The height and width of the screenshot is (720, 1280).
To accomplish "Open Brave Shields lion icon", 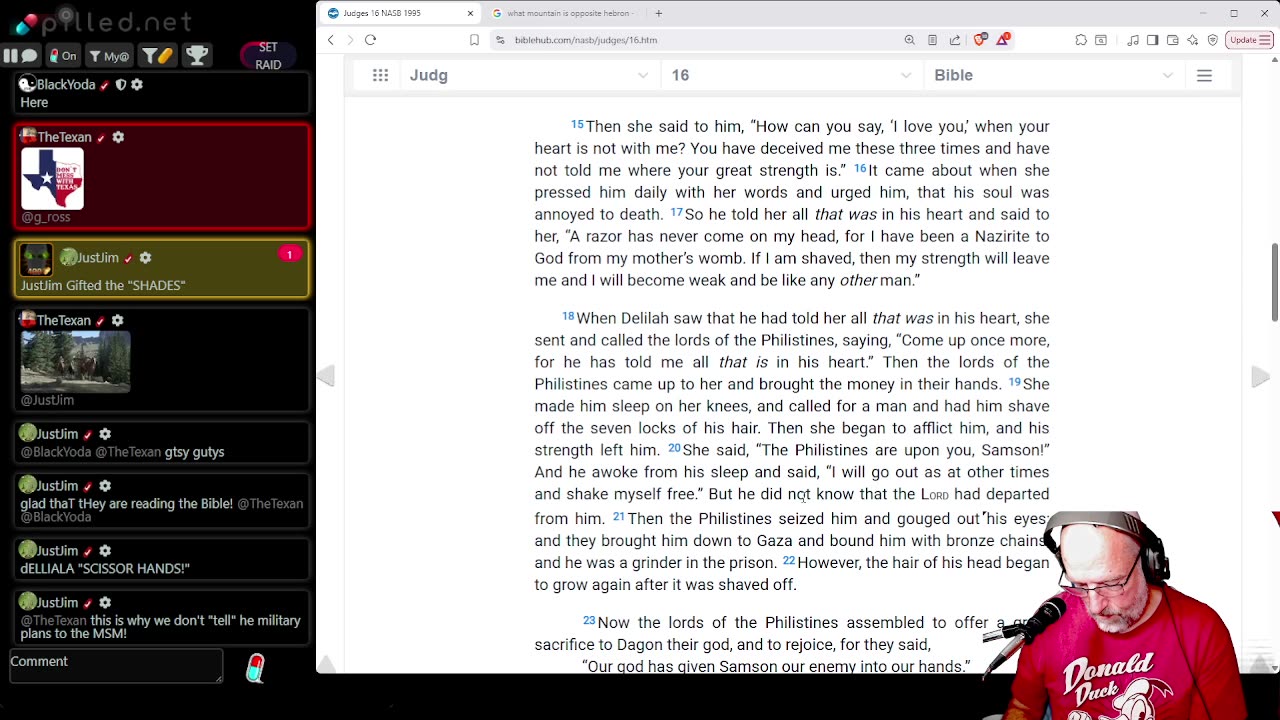I will [x=980, y=40].
